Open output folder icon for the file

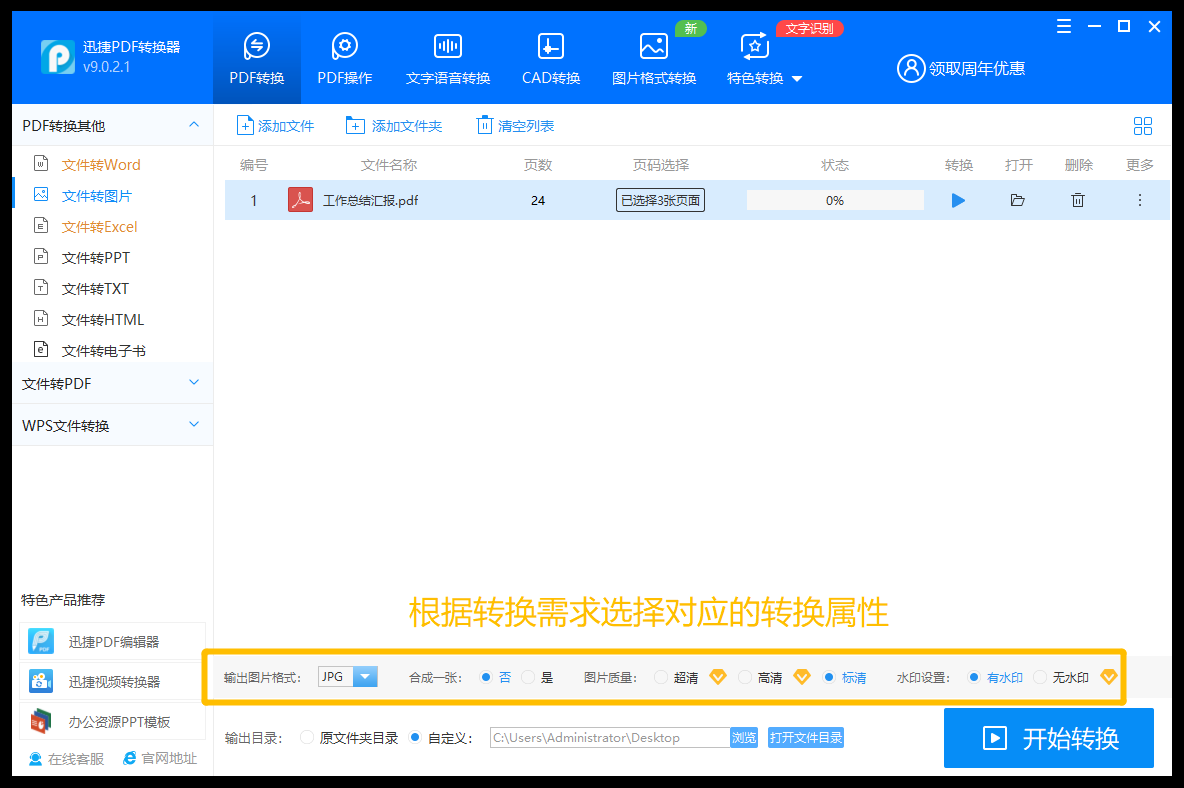[x=1017, y=200]
